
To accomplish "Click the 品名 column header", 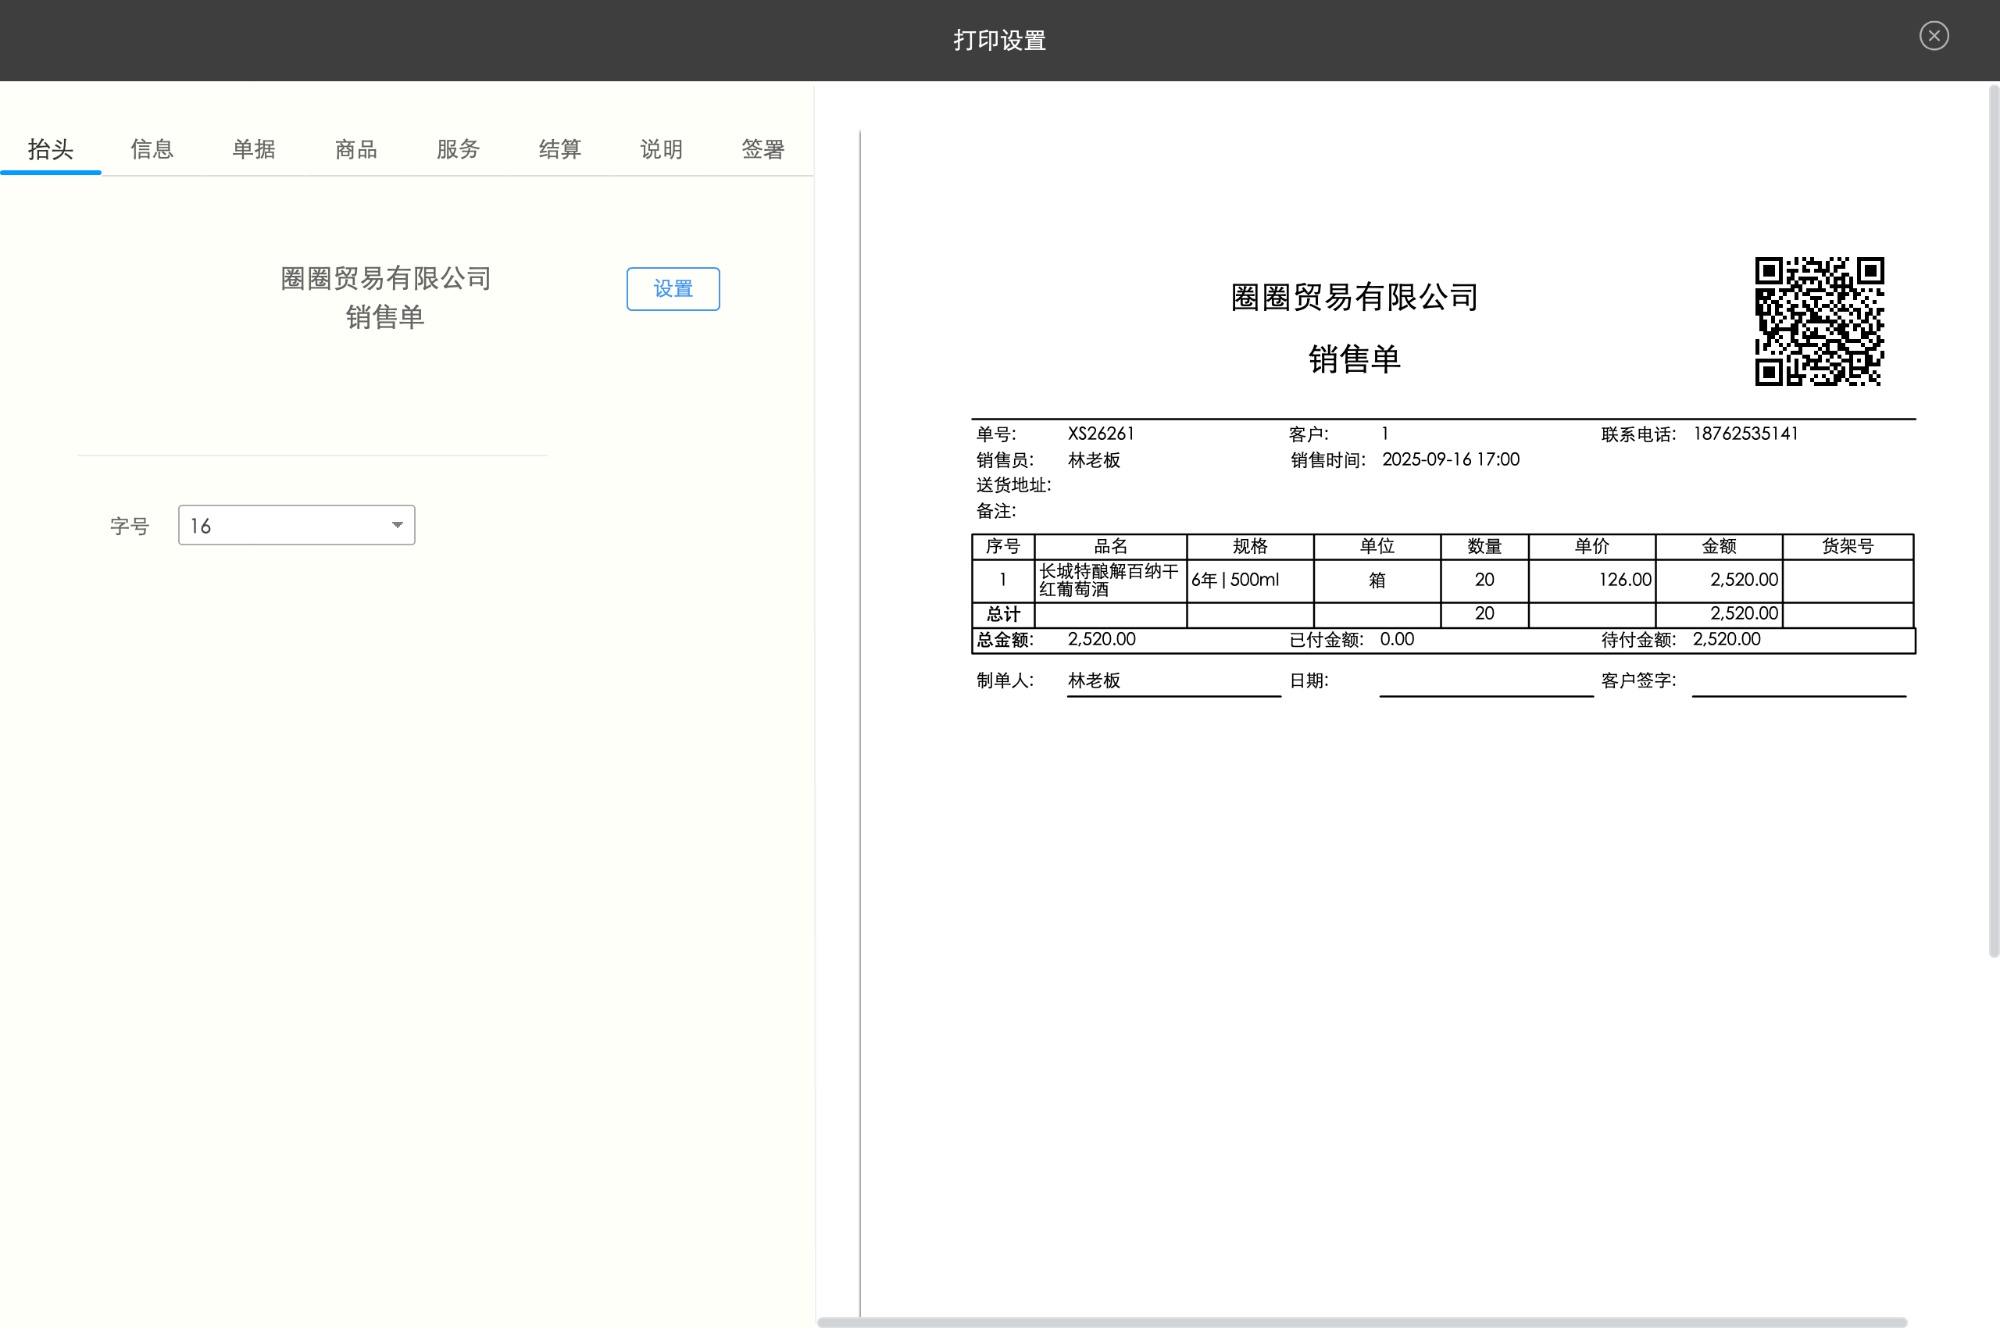I will (1110, 546).
